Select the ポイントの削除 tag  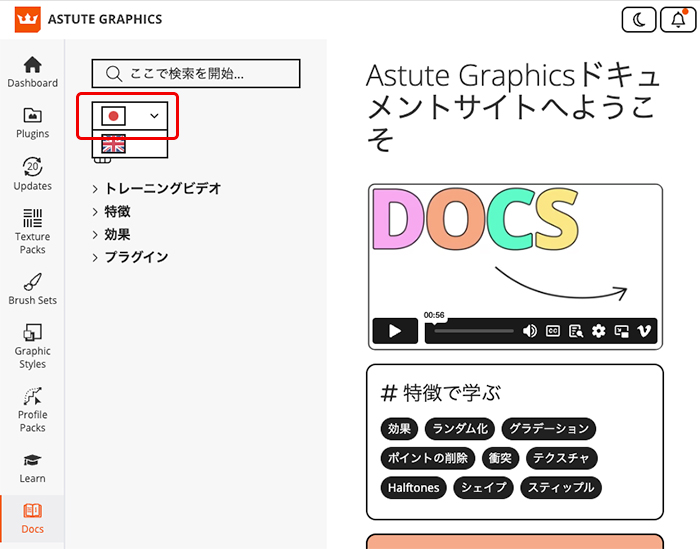tap(428, 458)
